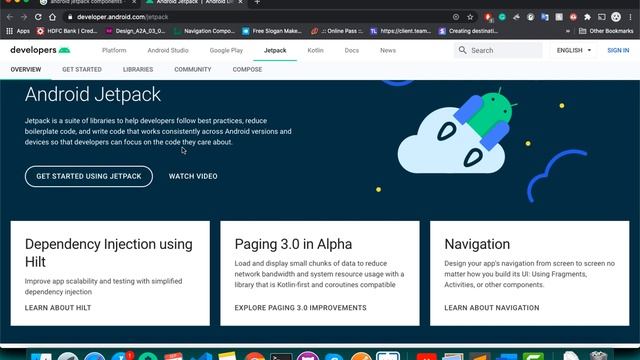
Task: Open Terminal from the dock
Action: point(281,356)
